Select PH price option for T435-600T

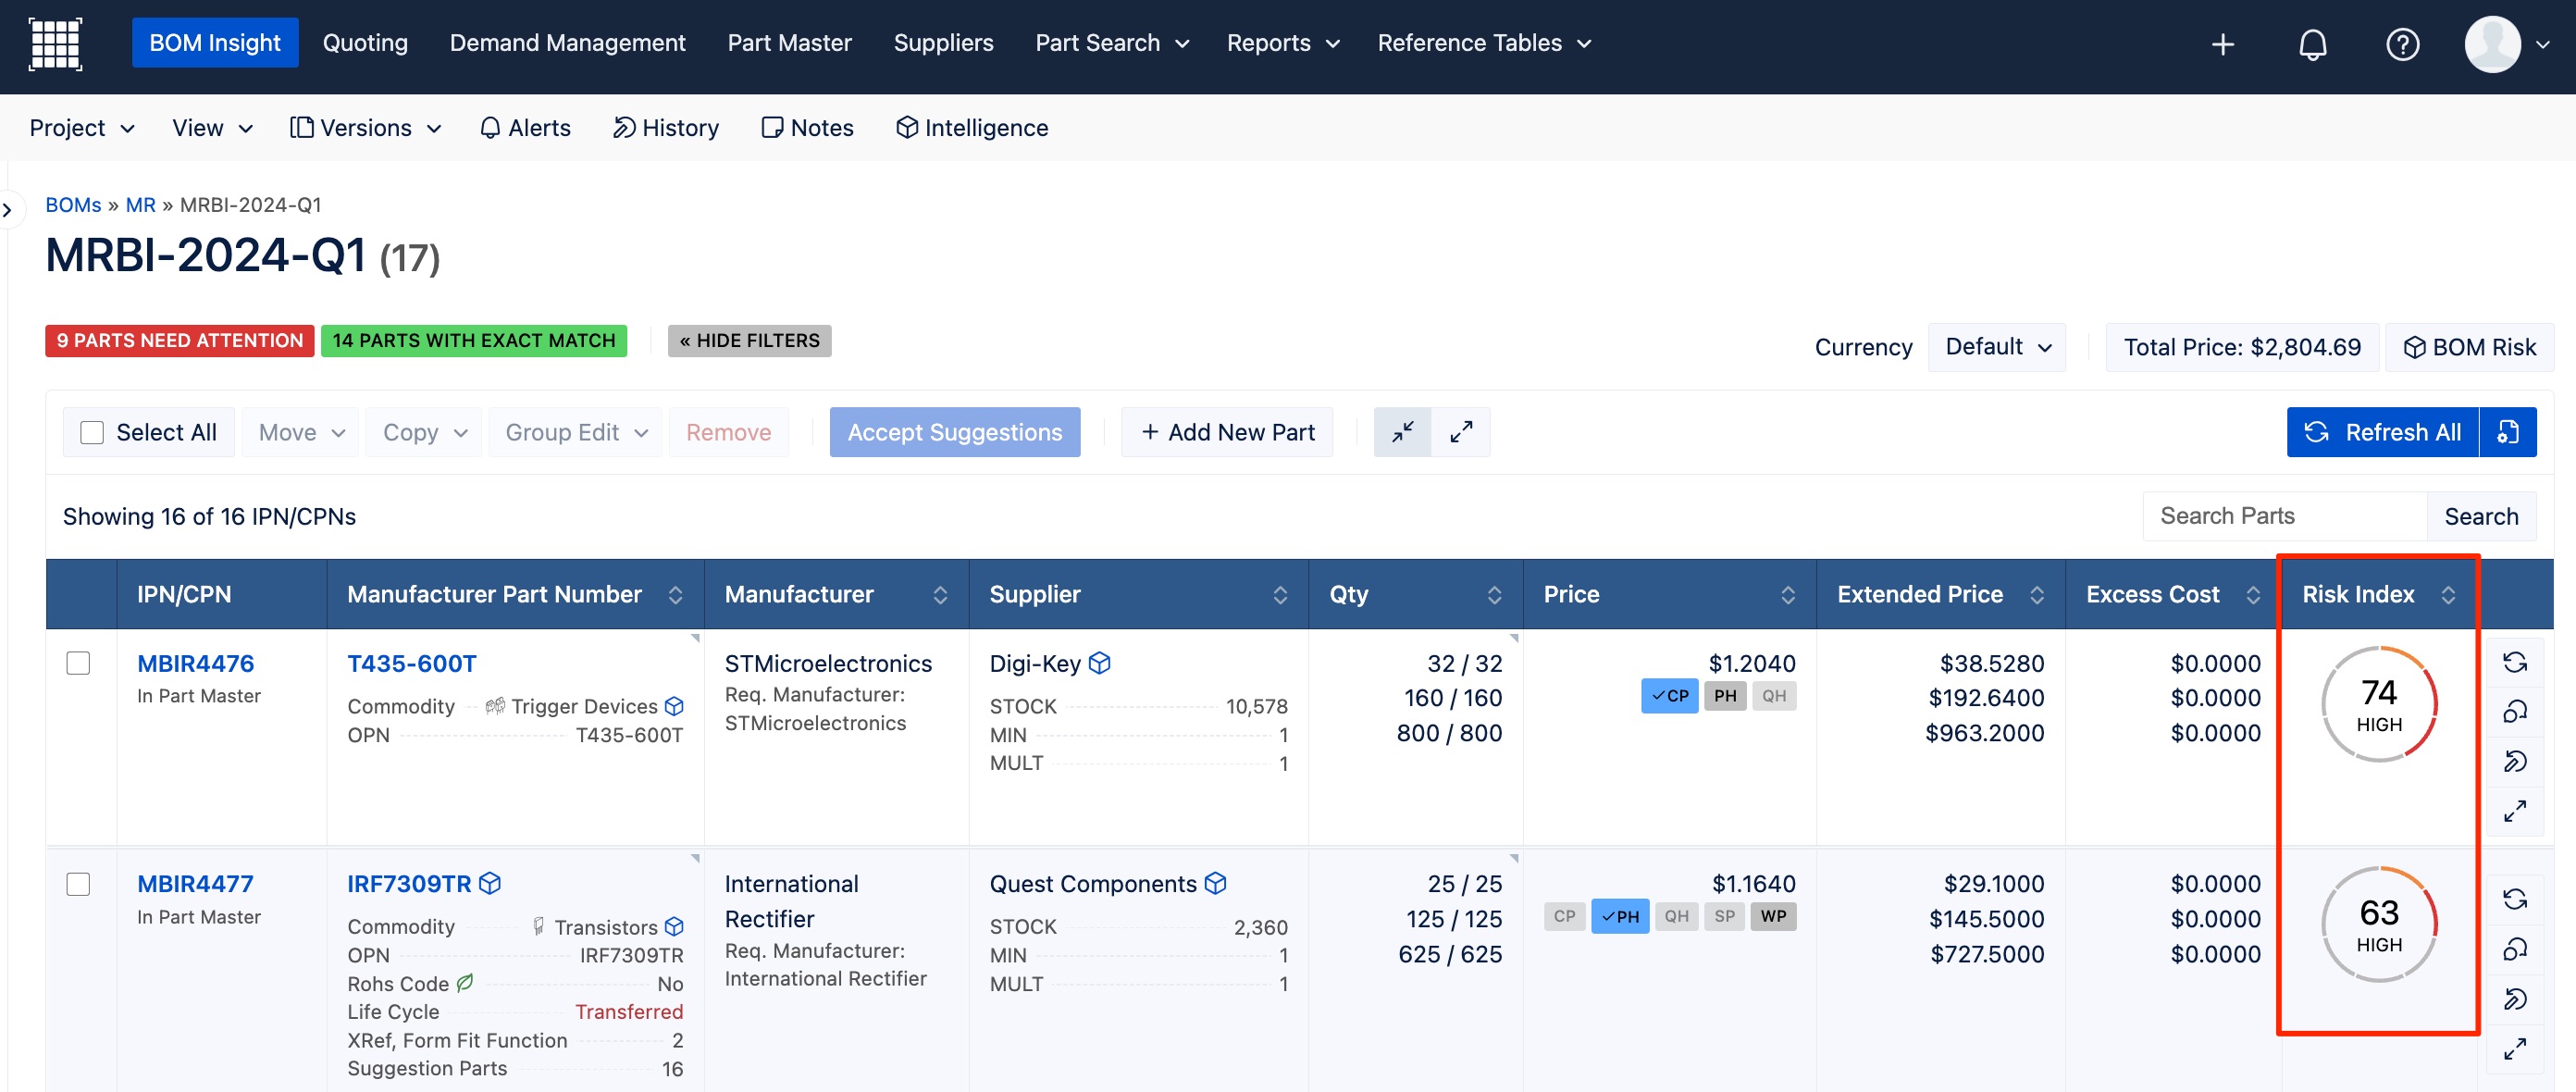[x=1725, y=696]
